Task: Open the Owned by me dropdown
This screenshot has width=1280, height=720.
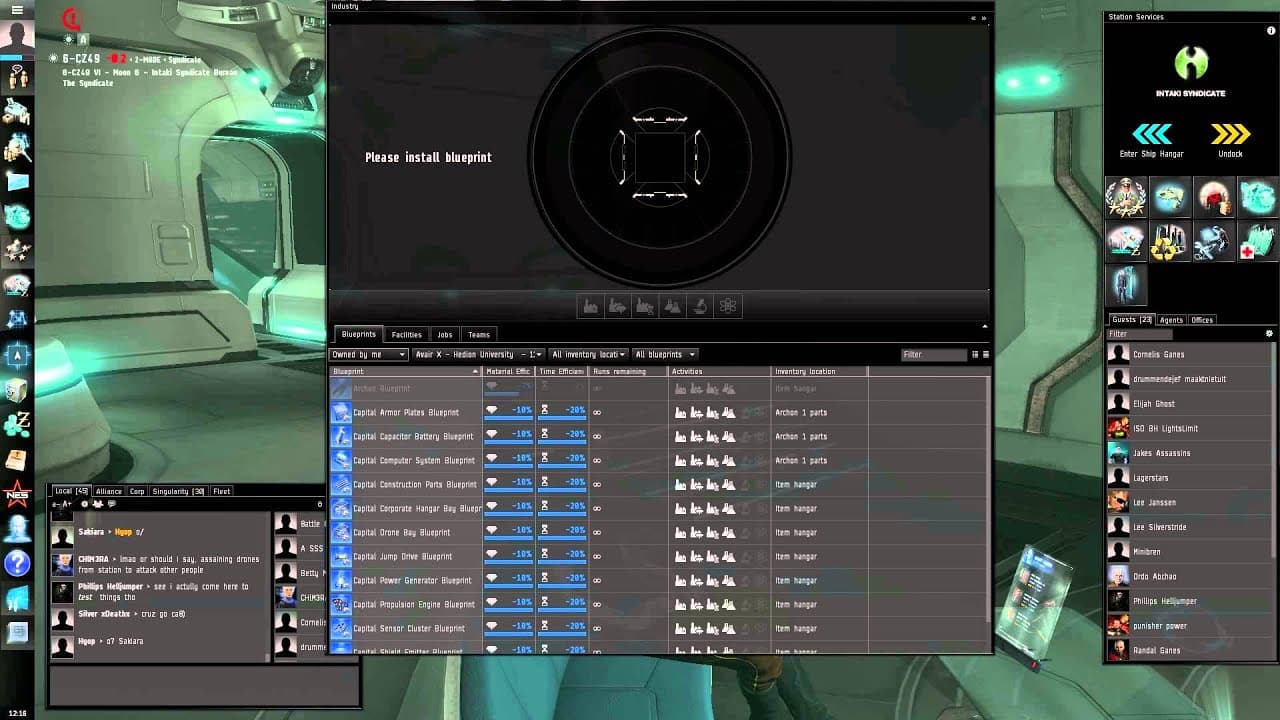Action: pos(369,355)
